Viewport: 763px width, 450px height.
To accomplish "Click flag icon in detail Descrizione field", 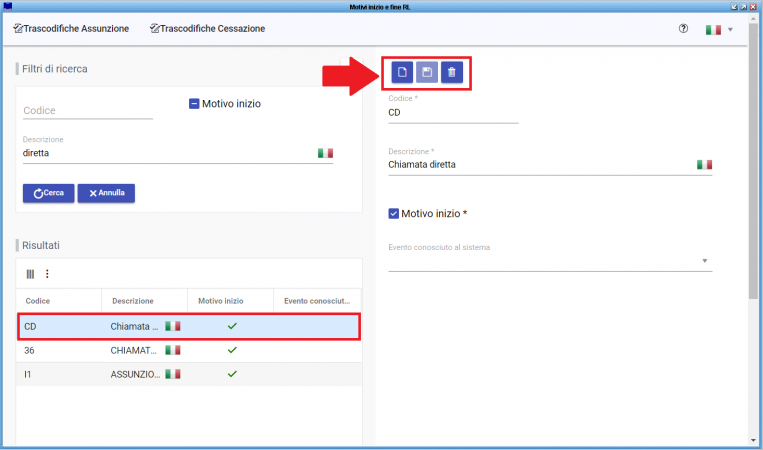I will (x=704, y=165).
